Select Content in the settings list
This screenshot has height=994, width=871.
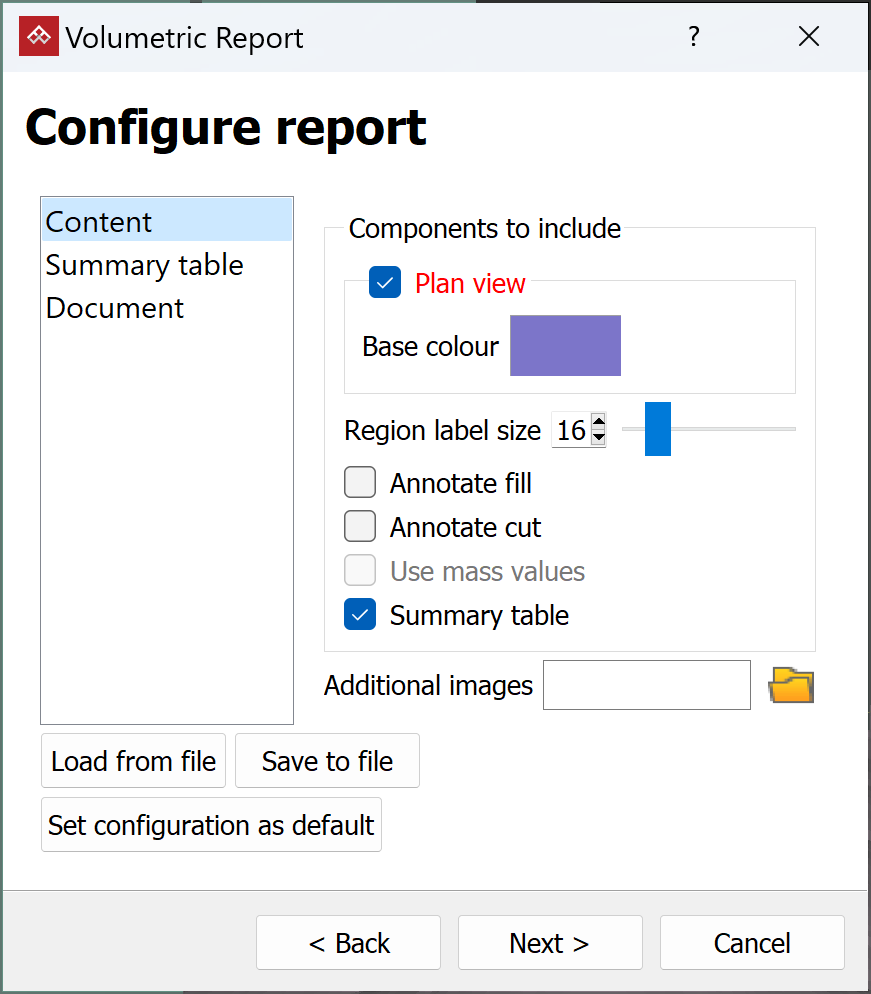99,222
